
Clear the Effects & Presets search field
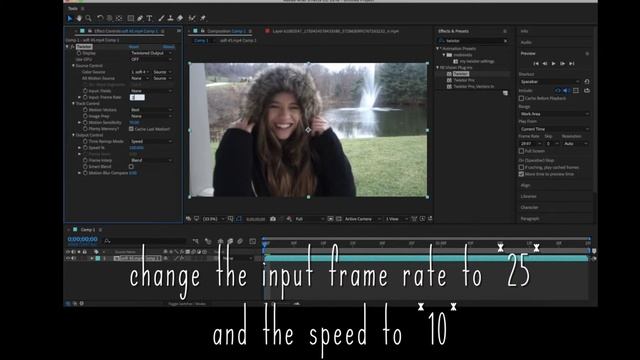505,41
